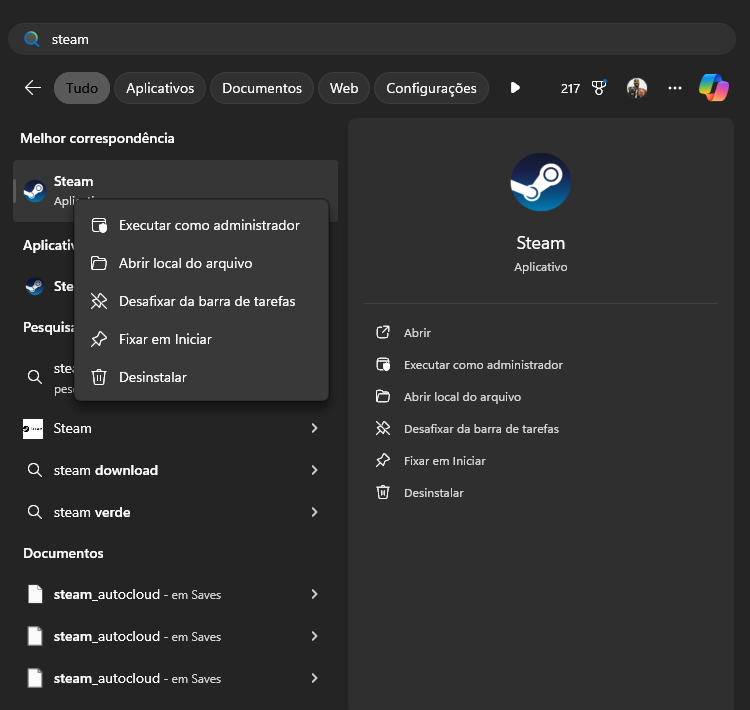Click the open-external icon beside Abrir
The height and width of the screenshot is (710, 750).
coord(383,332)
